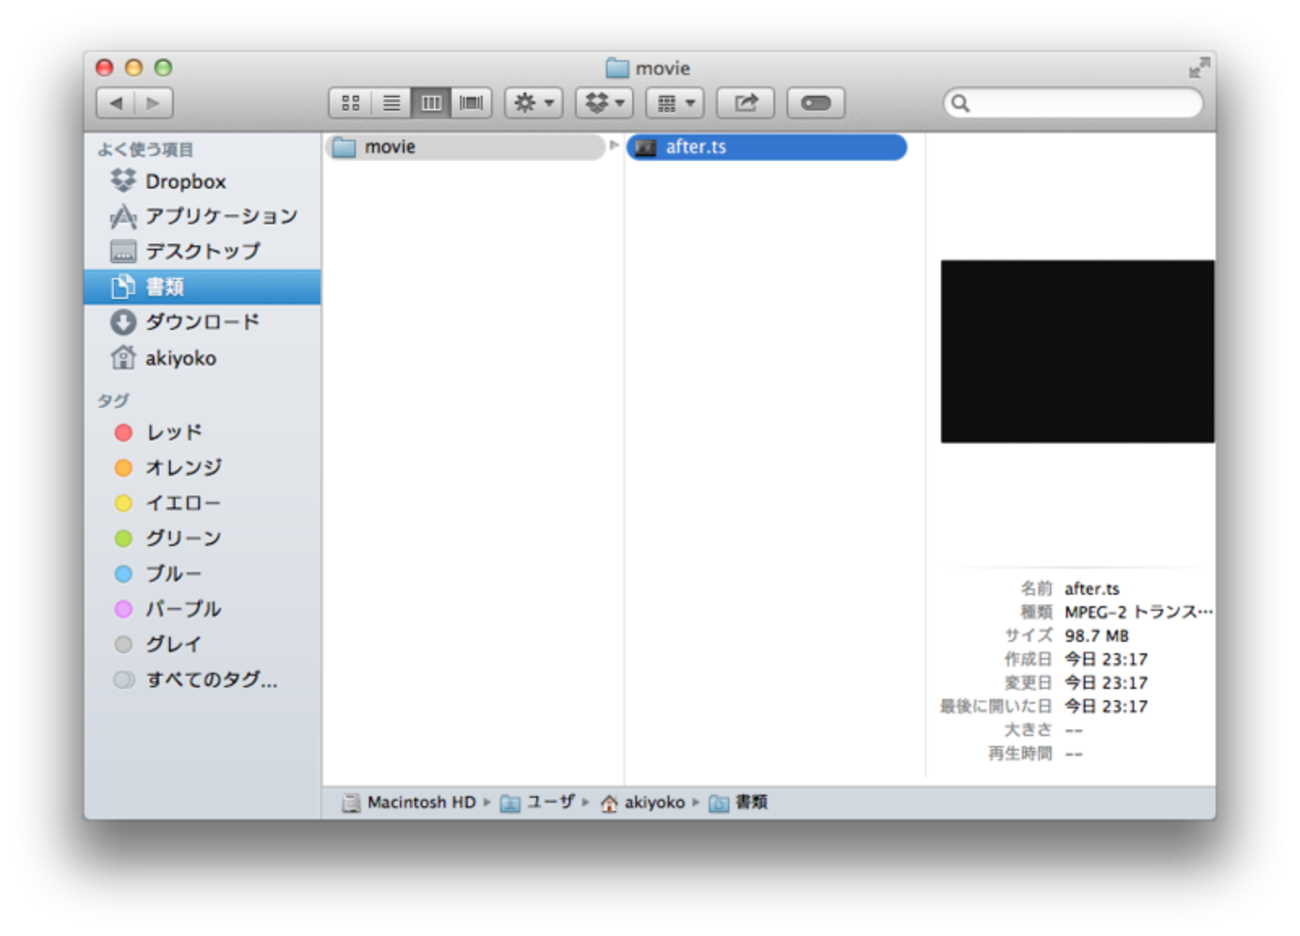Click akiyoko in the bottom path bar

point(654,802)
